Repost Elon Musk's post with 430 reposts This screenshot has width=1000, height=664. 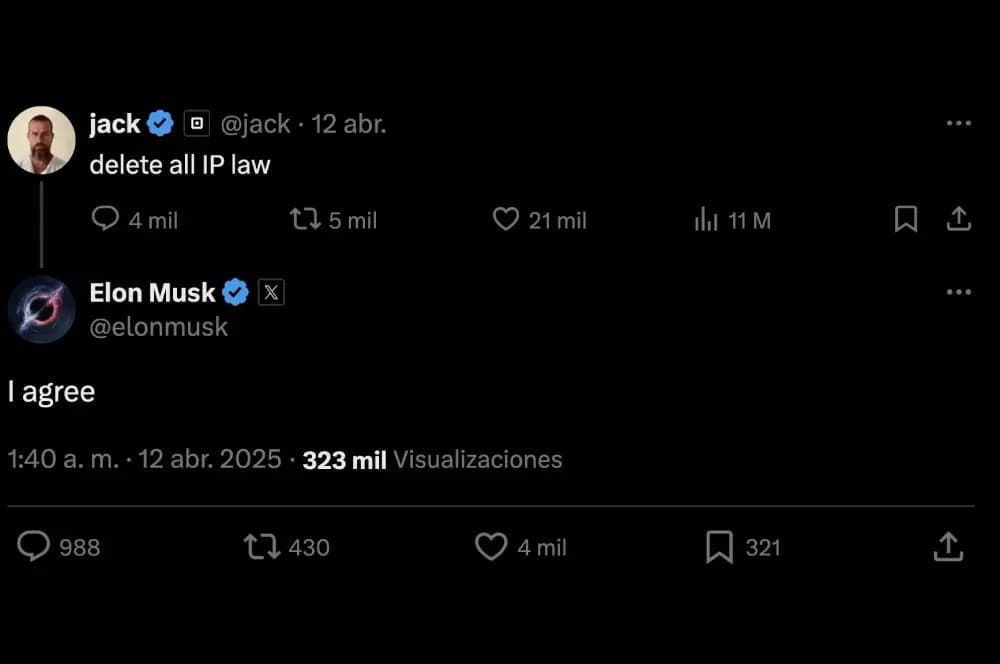pyautogui.click(x=262, y=546)
